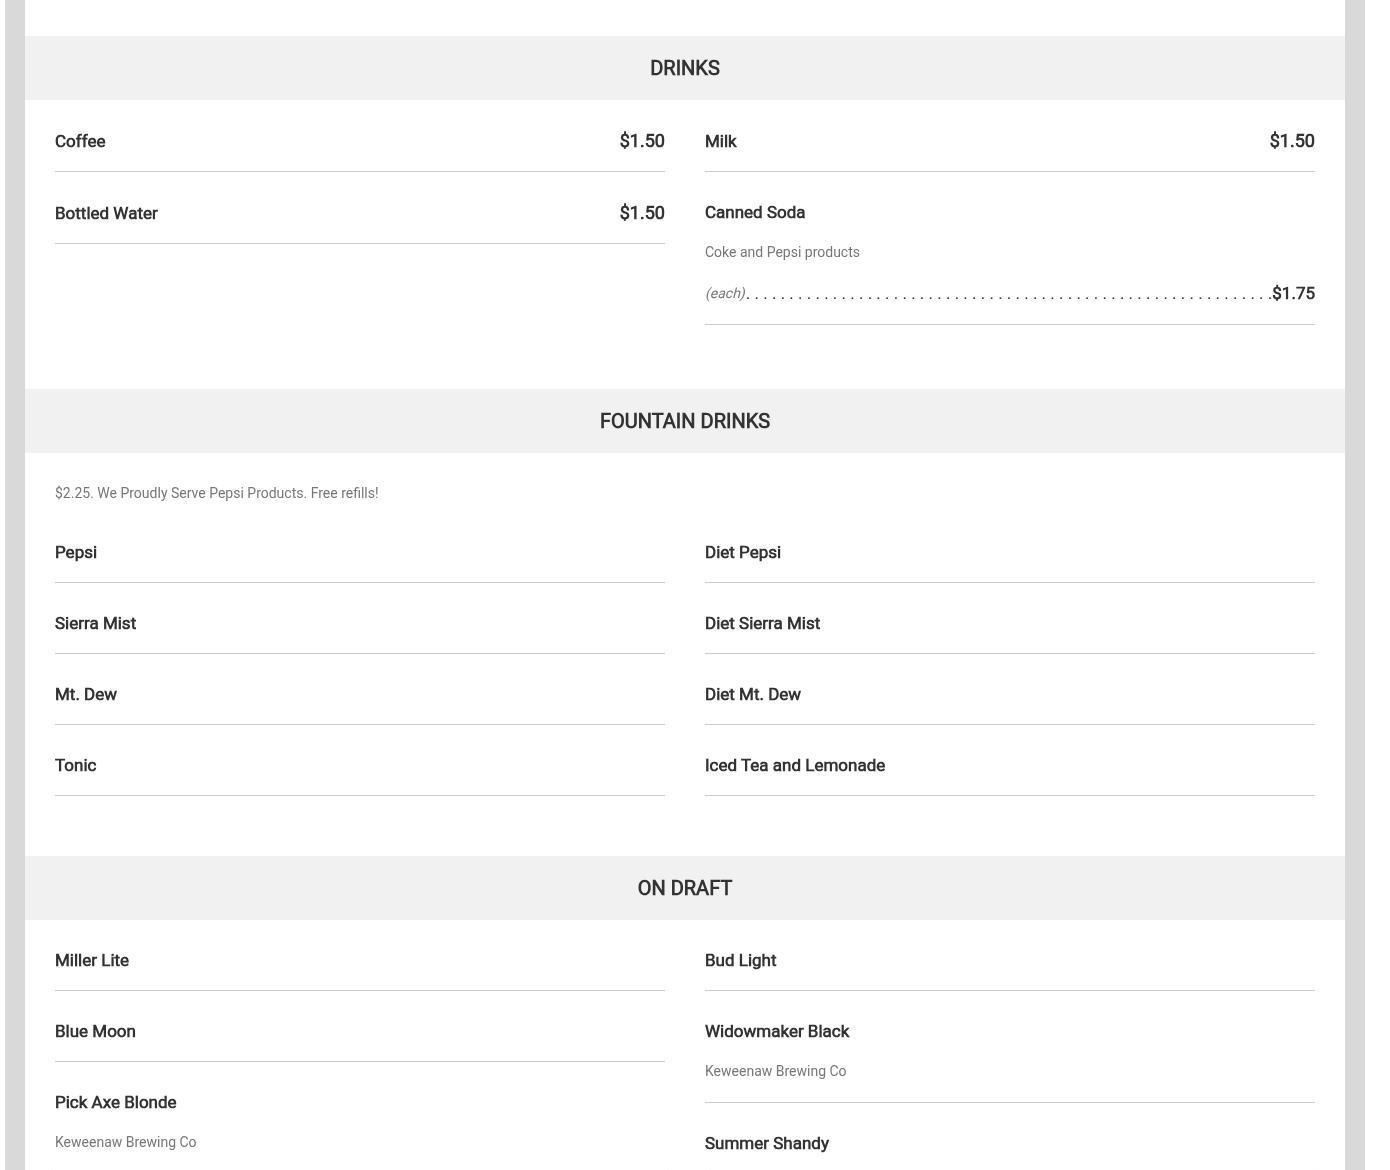Click the Coffee menu item

80,141
